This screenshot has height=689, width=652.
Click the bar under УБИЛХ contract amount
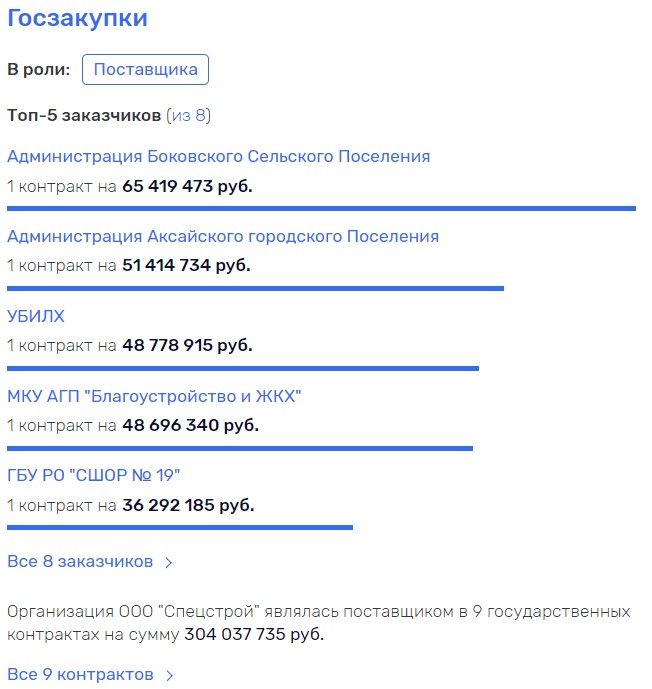coord(243,368)
